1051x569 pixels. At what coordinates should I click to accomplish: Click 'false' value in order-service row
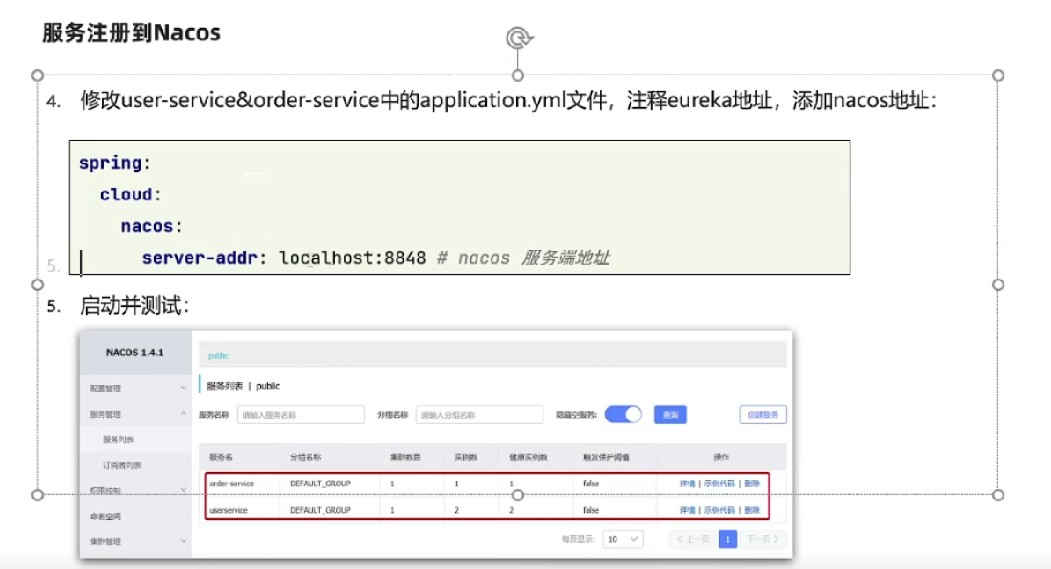pyautogui.click(x=591, y=483)
